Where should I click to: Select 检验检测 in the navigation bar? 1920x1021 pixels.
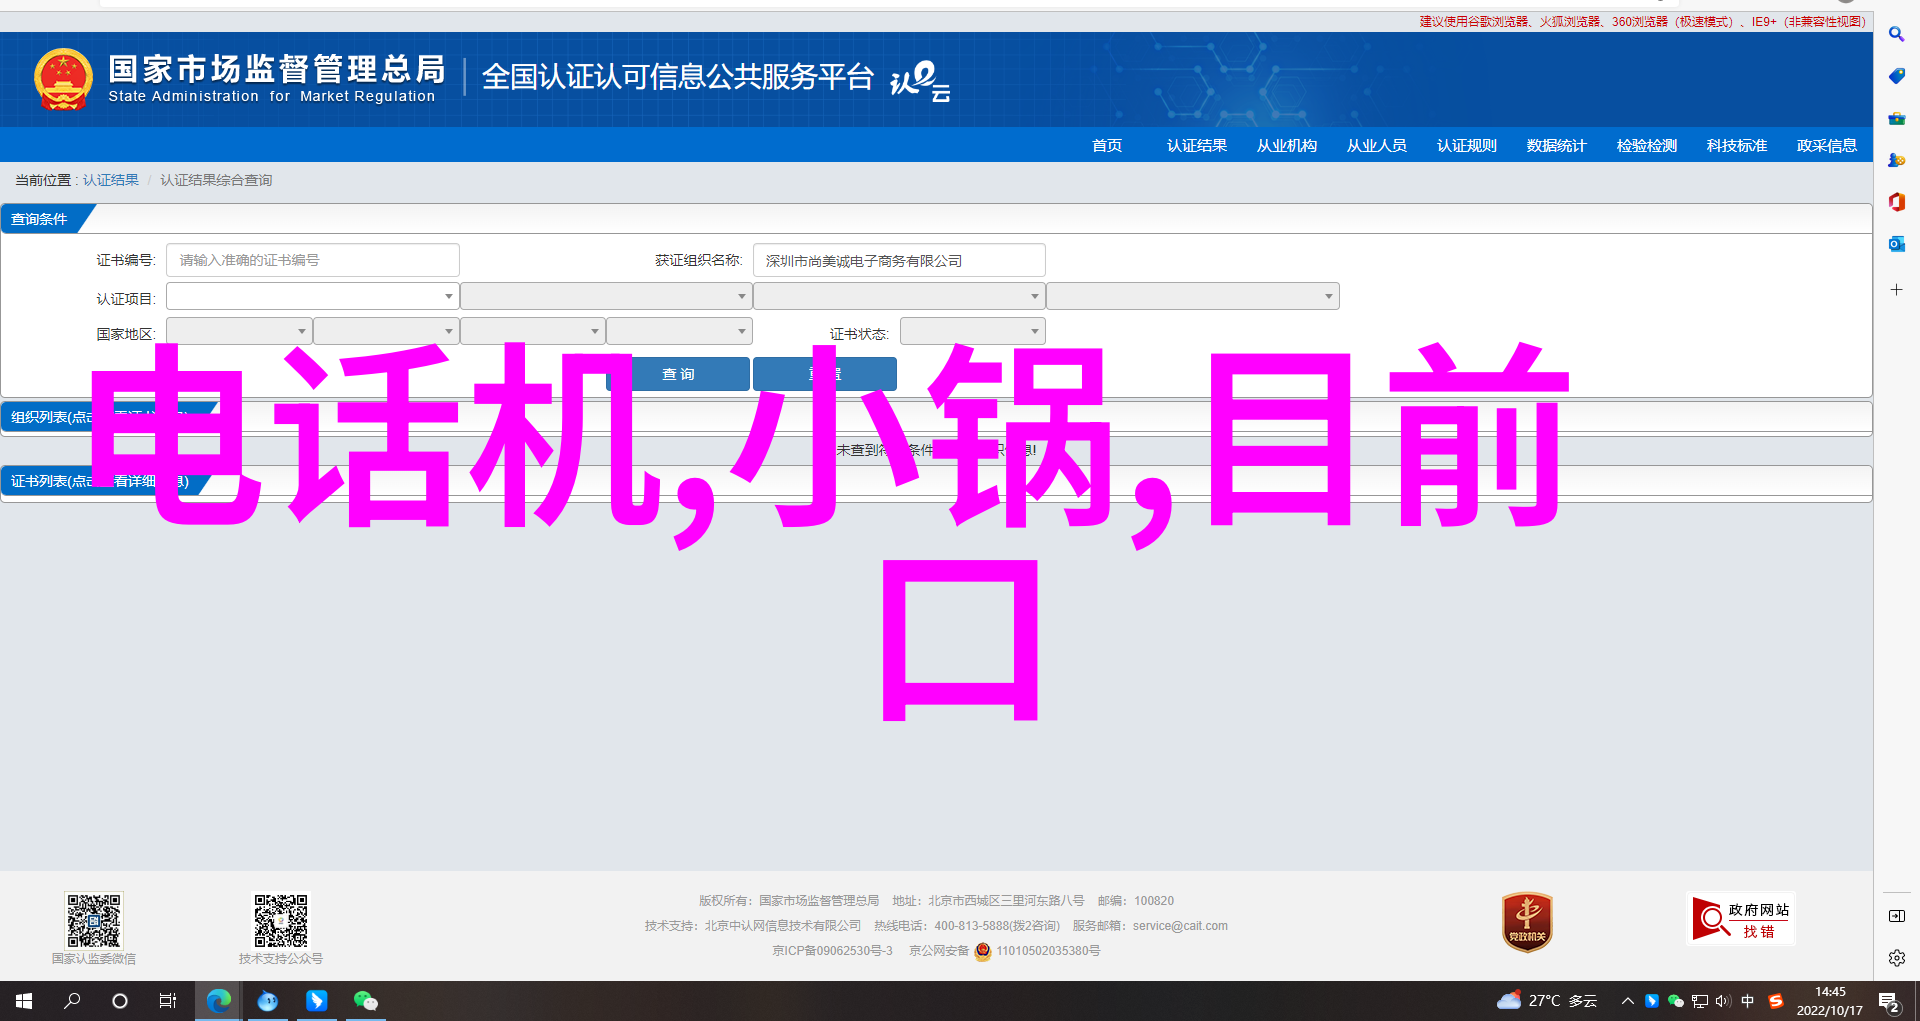click(x=1646, y=146)
